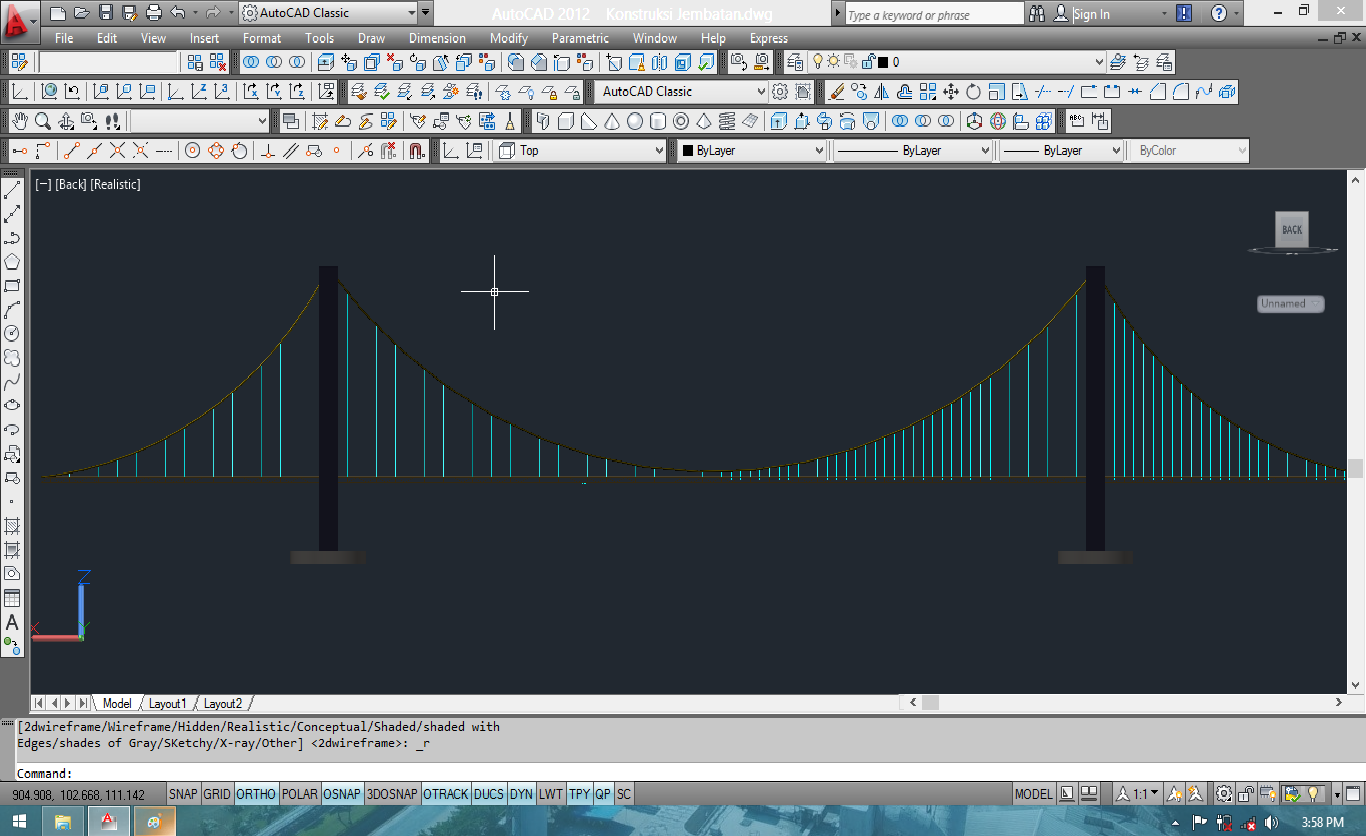Select the Rectangle draw tool

click(12, 286)
